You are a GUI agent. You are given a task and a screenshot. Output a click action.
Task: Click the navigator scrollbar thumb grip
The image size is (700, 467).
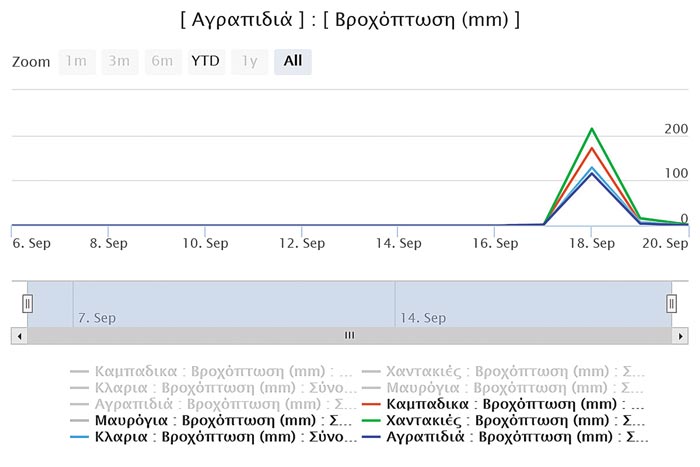point(350,336)
